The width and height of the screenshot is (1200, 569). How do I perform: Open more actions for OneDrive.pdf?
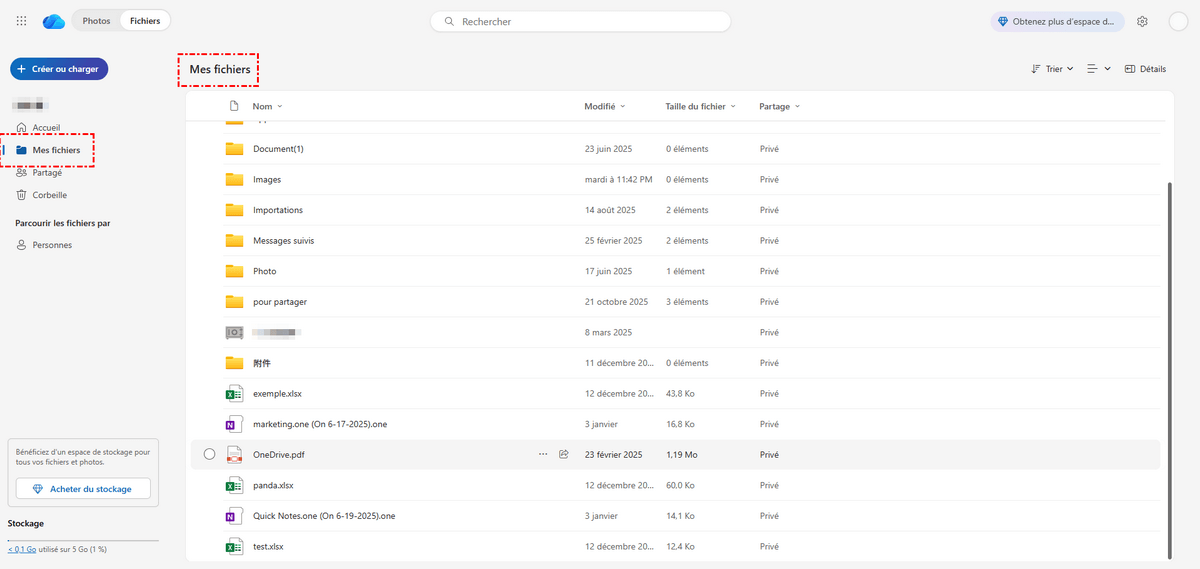(x=543, y=454)
